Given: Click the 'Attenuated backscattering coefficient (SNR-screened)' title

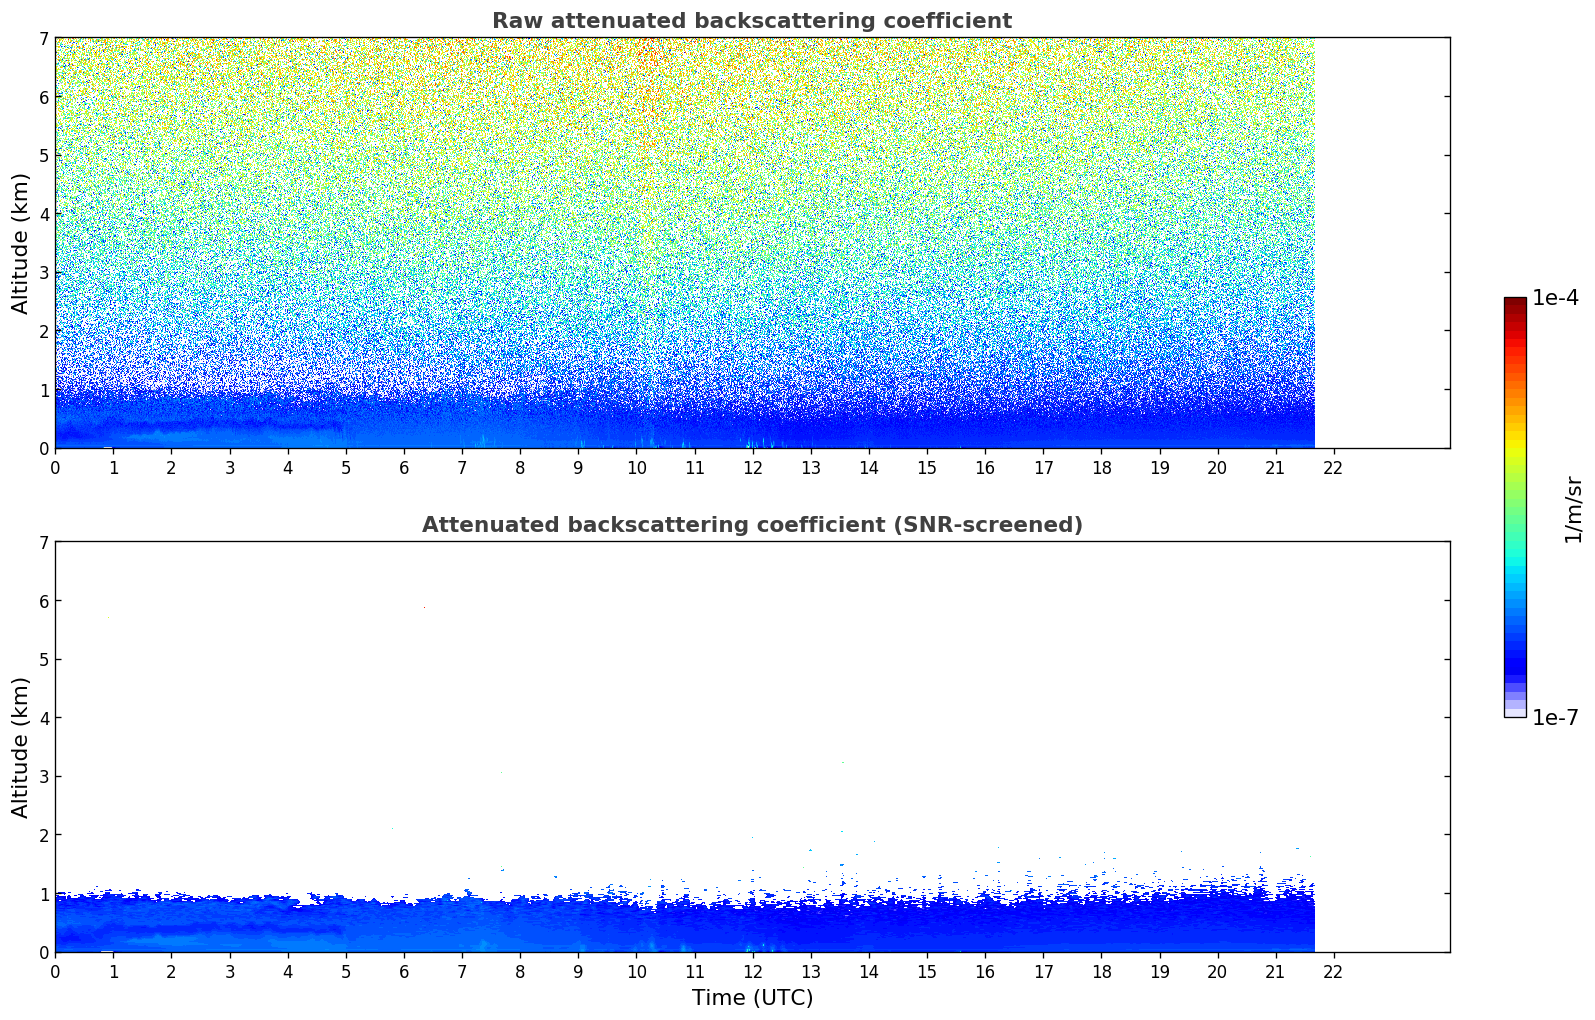Looking at the screenshot, I should [752, 525].
